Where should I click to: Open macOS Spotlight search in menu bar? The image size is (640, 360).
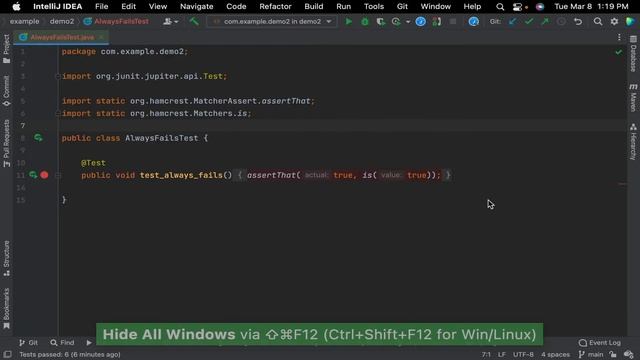pos(500,7)
